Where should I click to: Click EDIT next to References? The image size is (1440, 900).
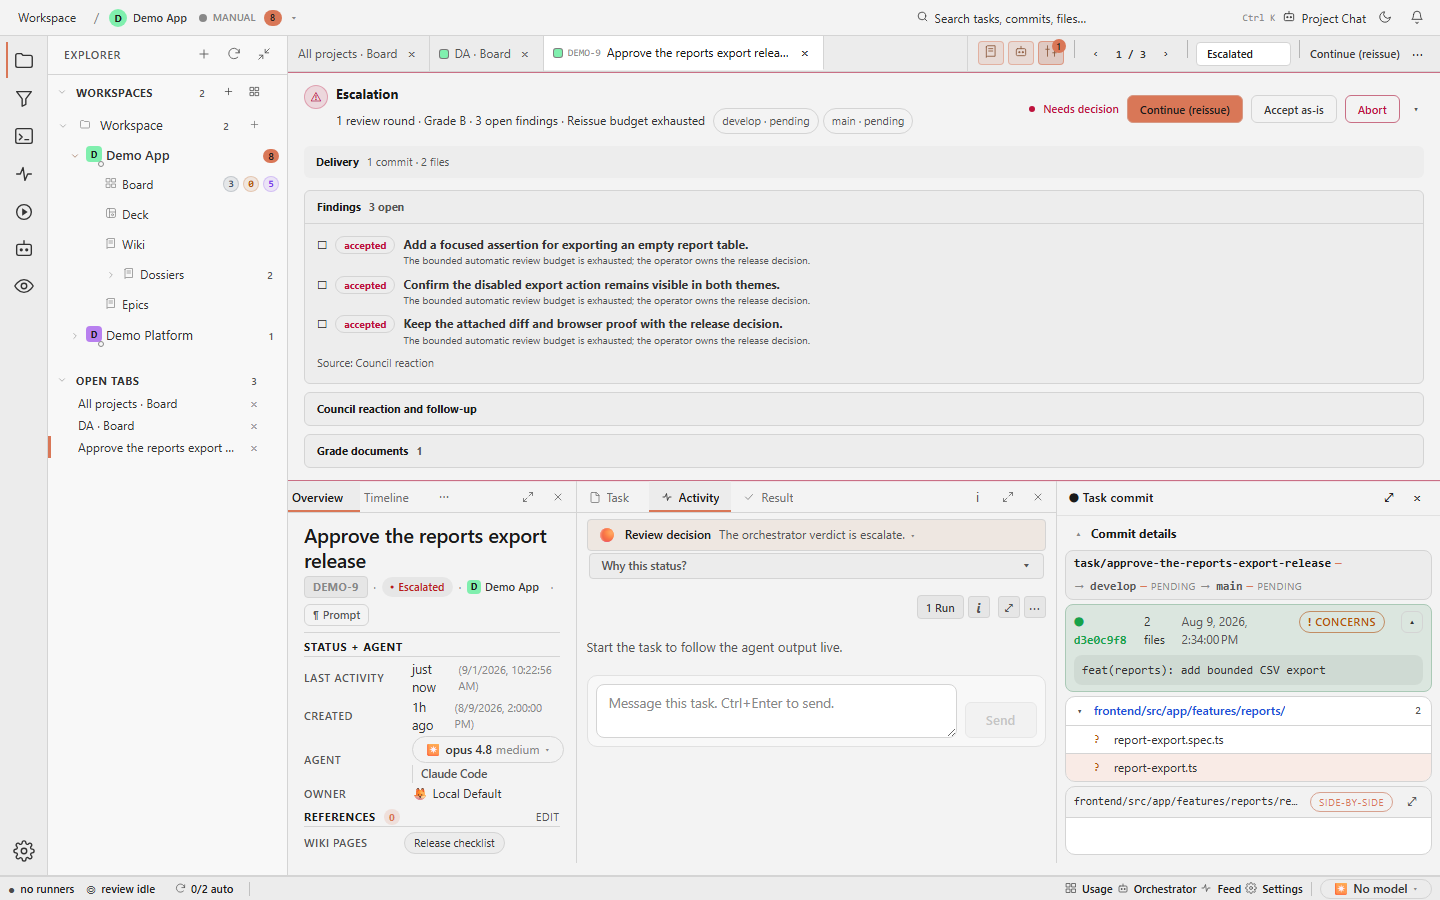(547, 817)
